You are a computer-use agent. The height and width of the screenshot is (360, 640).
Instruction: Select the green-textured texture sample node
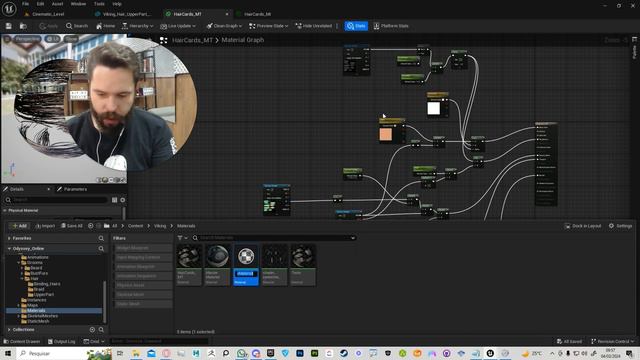(277, 200)
